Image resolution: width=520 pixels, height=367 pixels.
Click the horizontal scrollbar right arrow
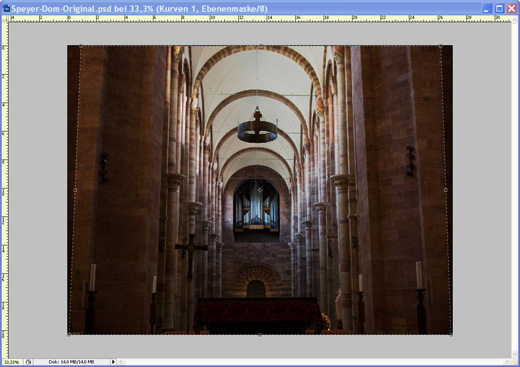pyautogui.click(x=507, y=362)
